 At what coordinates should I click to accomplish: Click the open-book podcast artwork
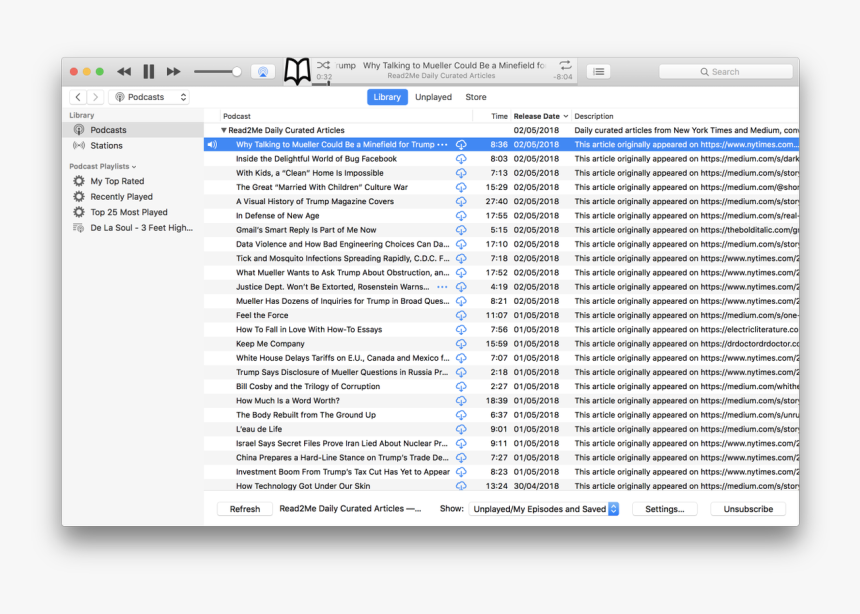pos(297,71)
